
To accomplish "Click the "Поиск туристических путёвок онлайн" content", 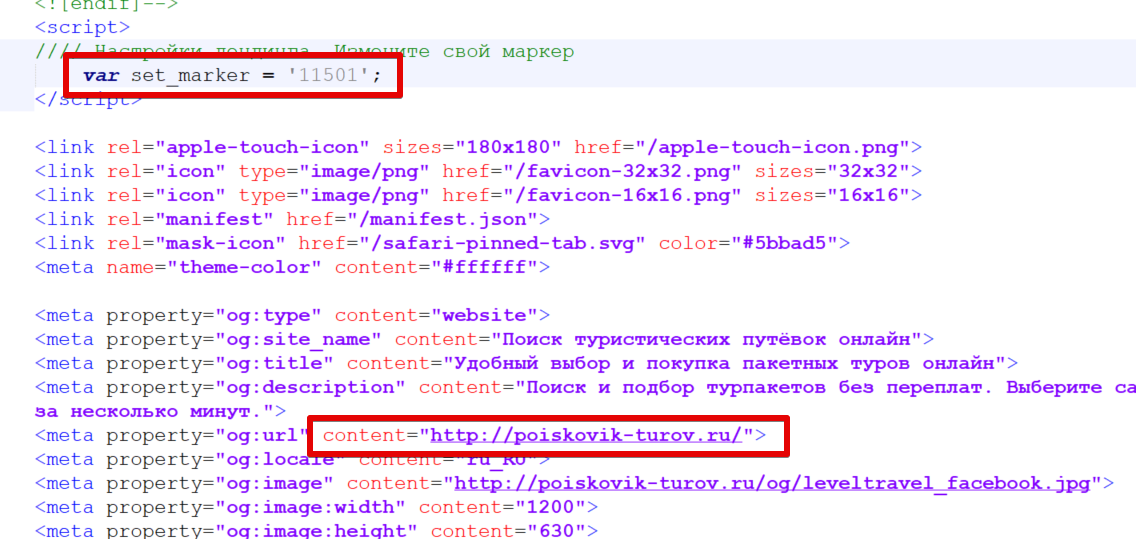I will tap(706, 339).
